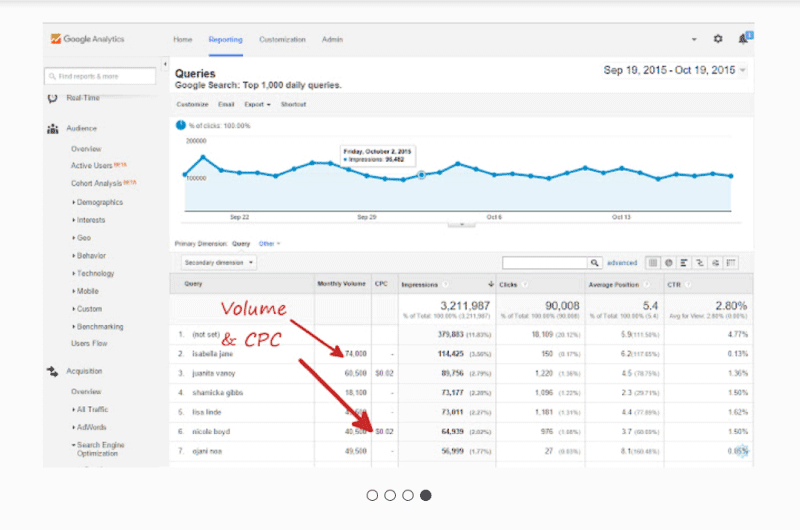Click the Customize button
Viewport: 800px width, 530px height.
point(192,105)
